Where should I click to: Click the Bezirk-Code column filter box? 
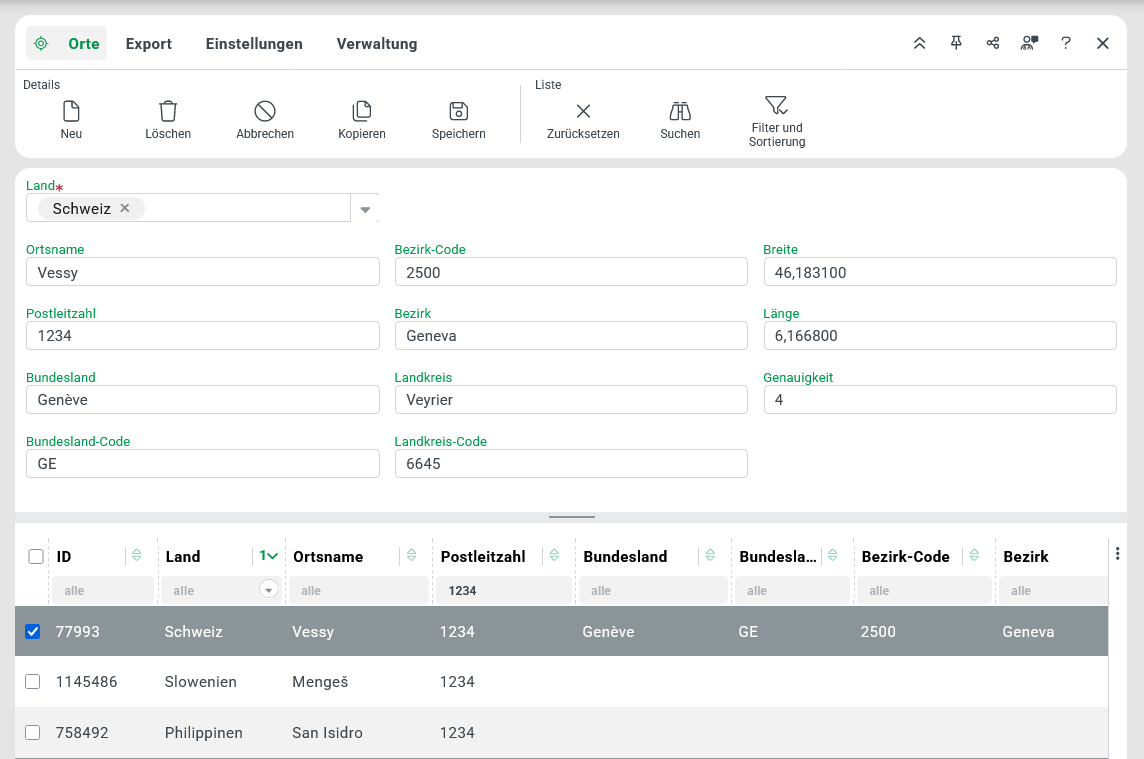[924, 590]
